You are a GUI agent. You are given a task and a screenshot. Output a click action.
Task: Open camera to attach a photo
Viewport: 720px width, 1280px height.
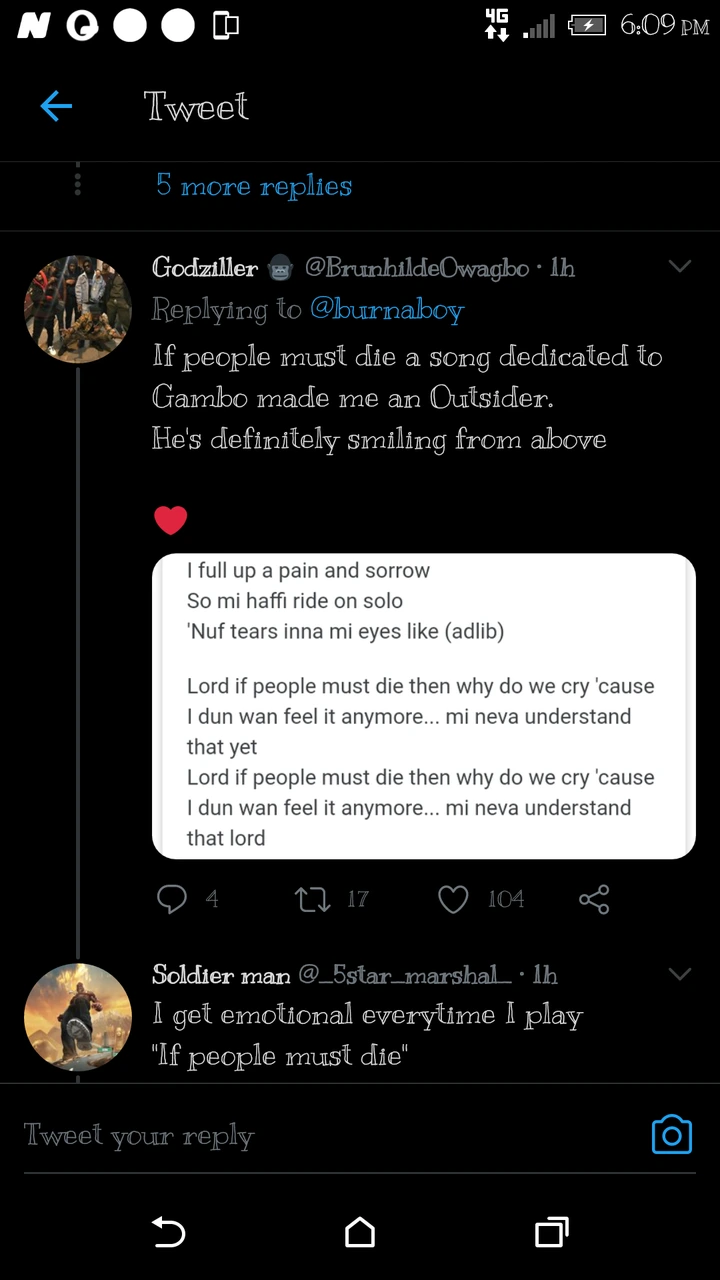coord(671,1135)
